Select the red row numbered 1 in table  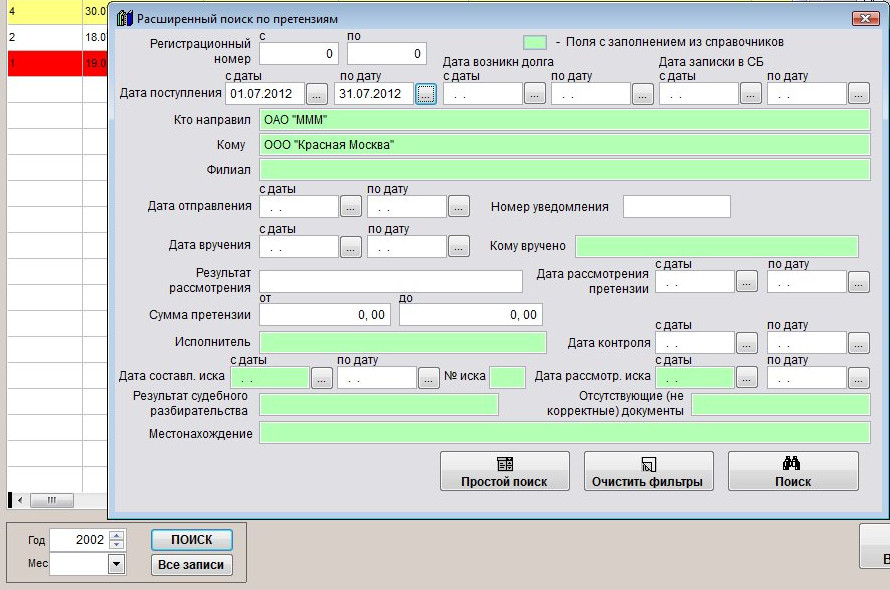(x=57, y=63)
